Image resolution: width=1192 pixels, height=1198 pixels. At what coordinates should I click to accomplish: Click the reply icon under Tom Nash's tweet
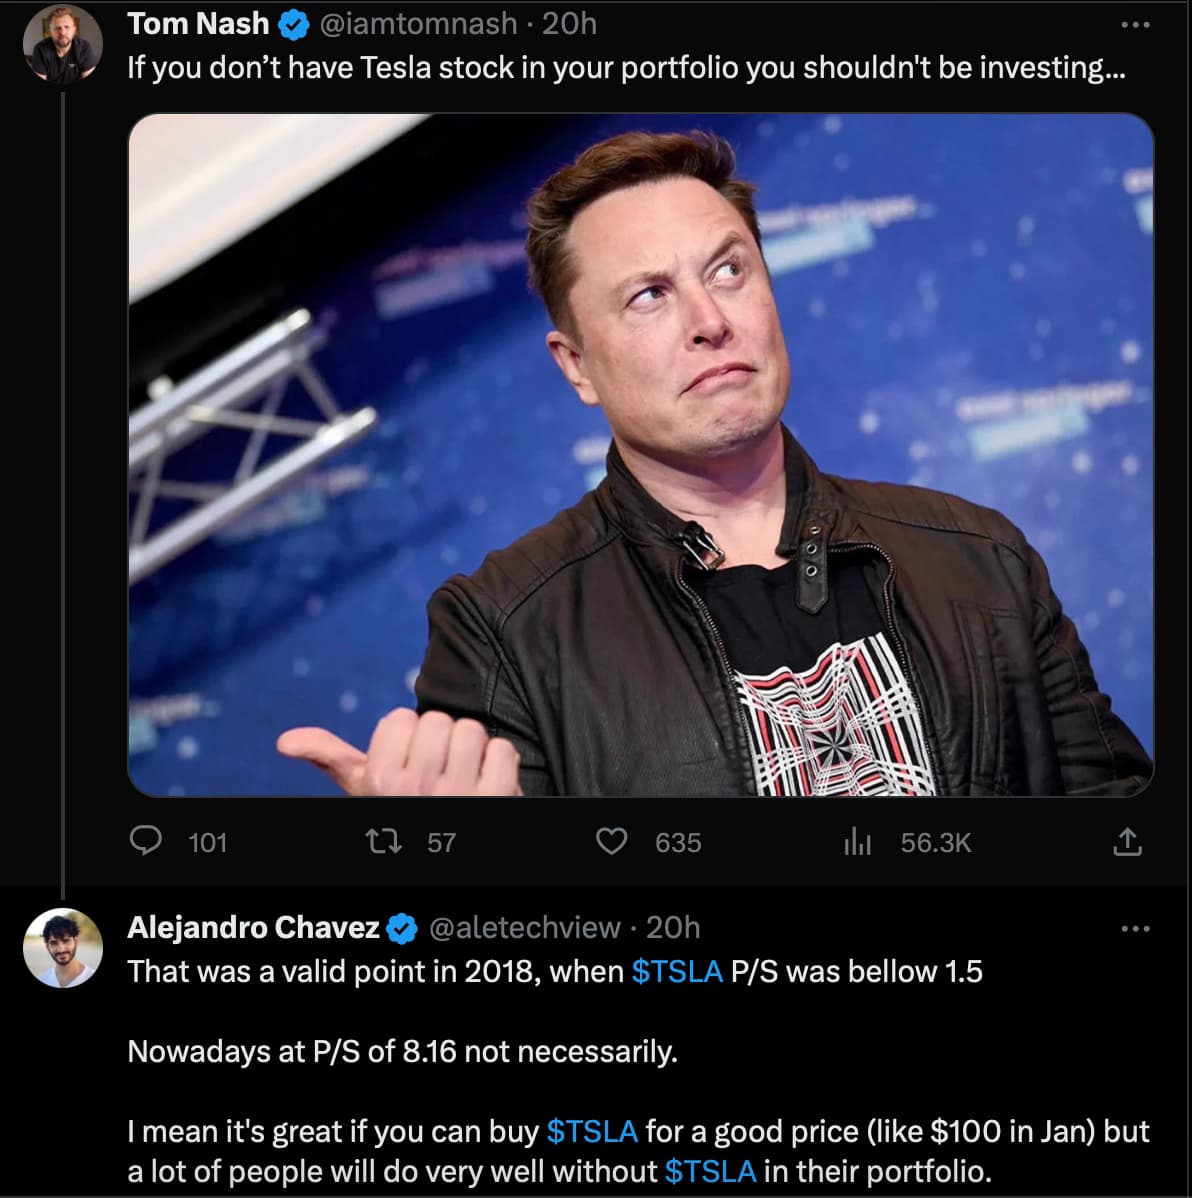146,842
